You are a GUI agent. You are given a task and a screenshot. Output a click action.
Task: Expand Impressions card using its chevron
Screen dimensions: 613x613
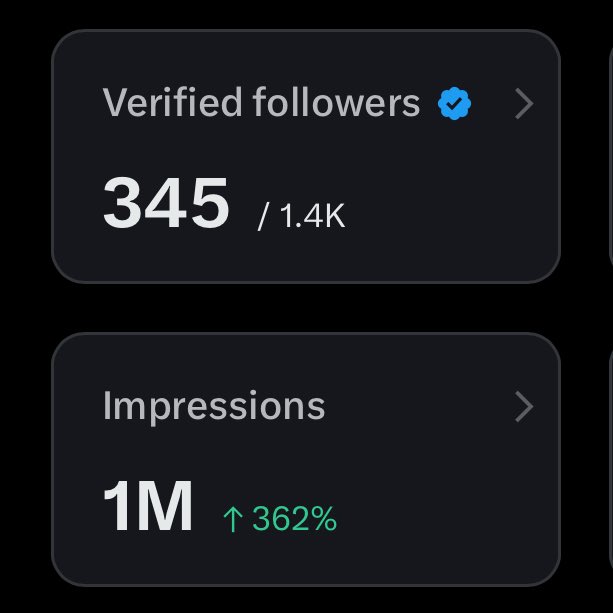(x=524, y=407)
